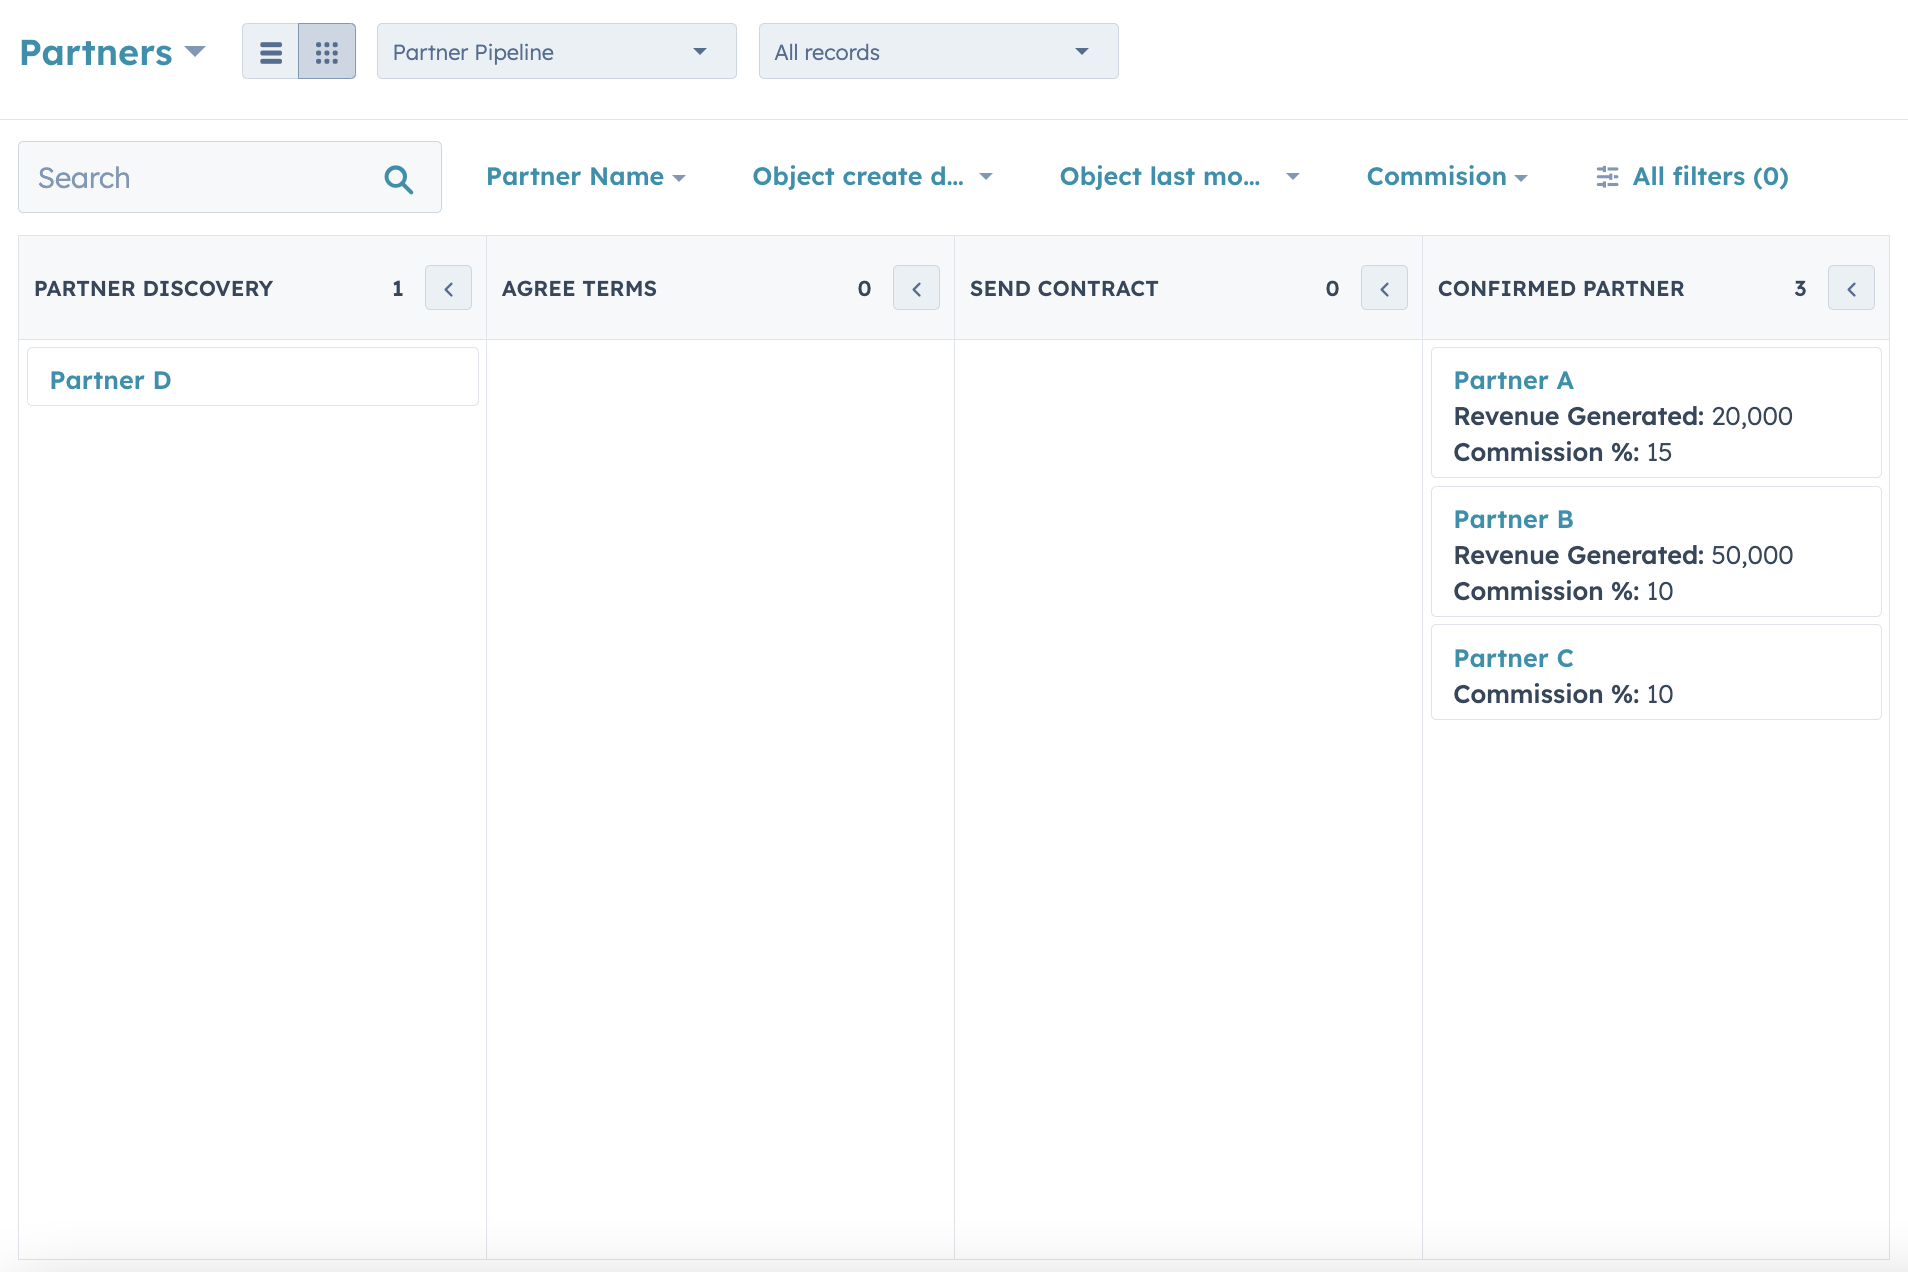Click the search magnifier icon
This screenshot has height=1272, width=1908.
pyautogui.click(x=398, y=179)
